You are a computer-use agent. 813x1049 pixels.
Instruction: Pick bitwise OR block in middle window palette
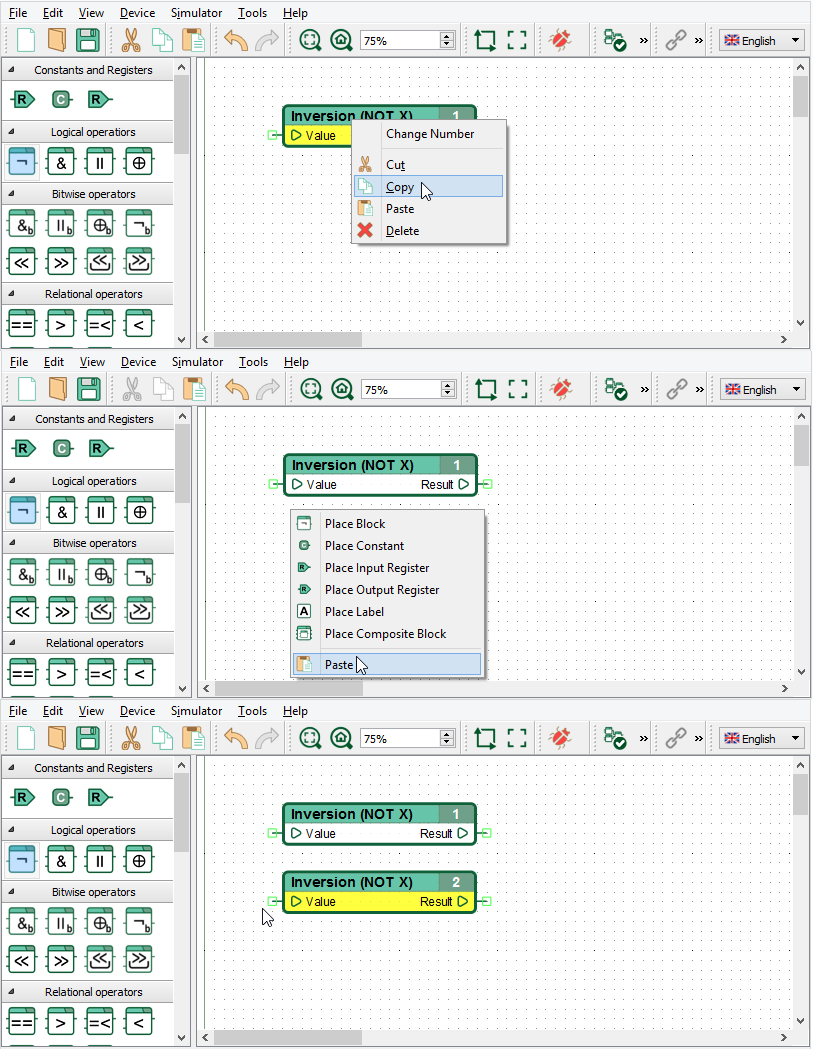(x=62, y=573)
